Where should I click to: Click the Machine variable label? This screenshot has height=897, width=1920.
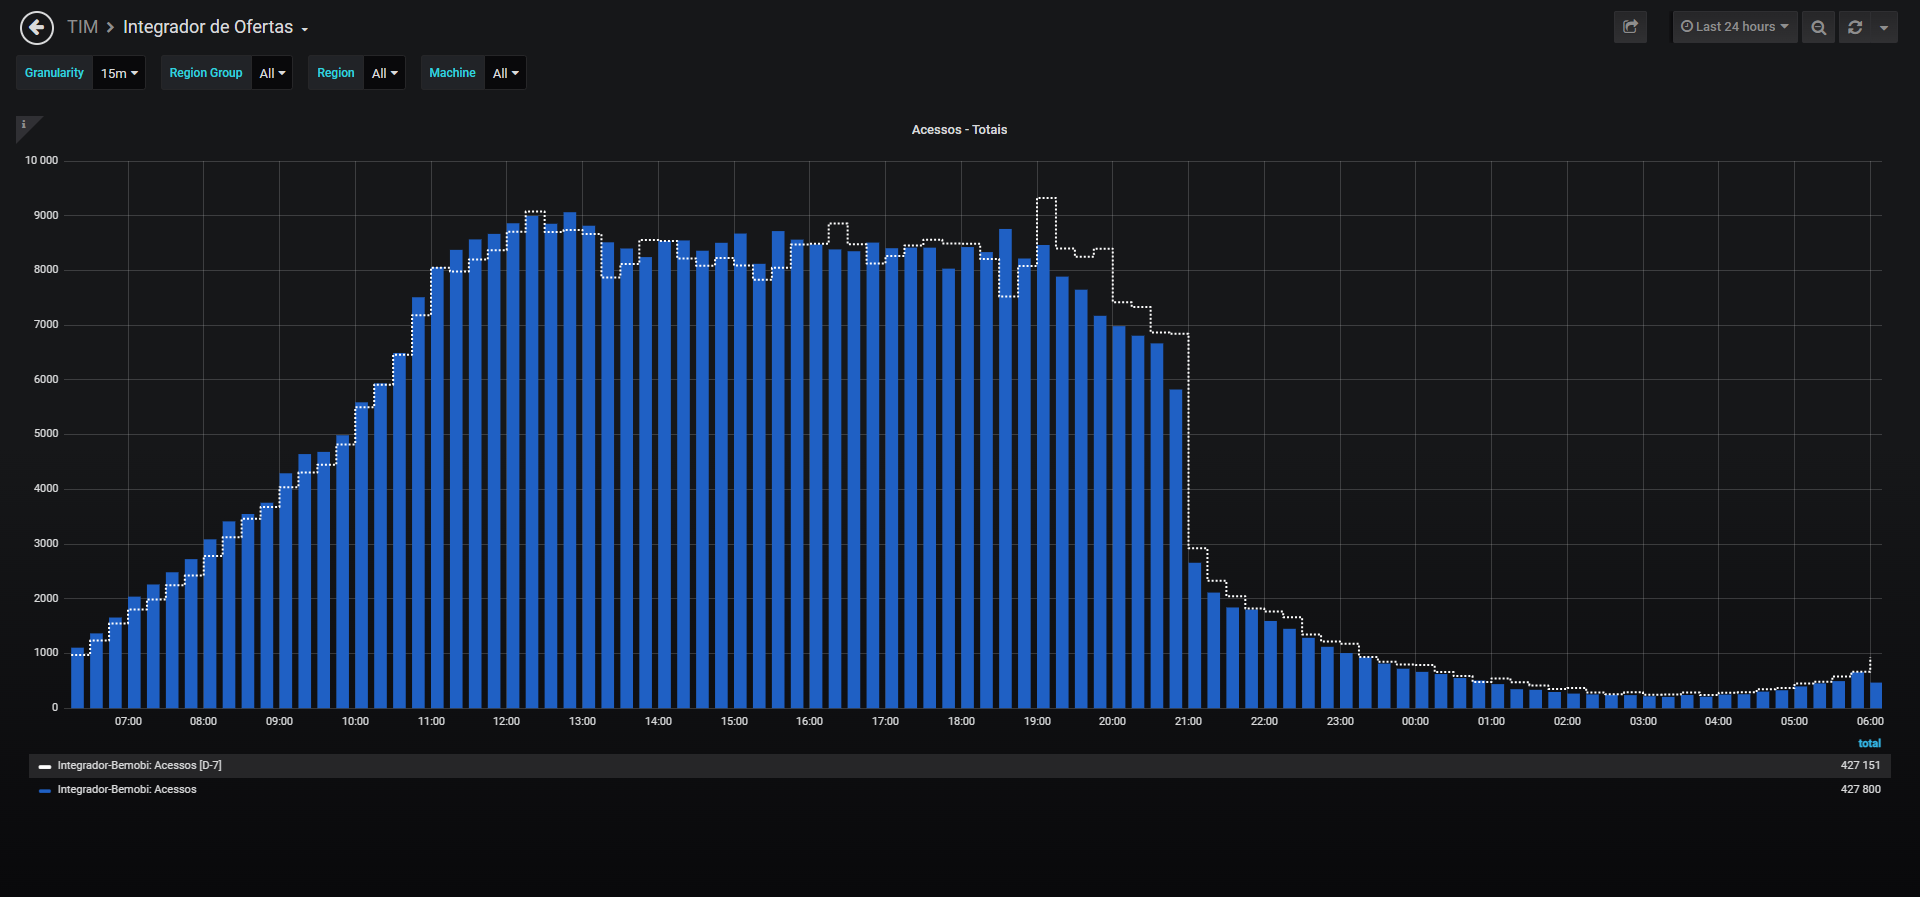[452, 73]
